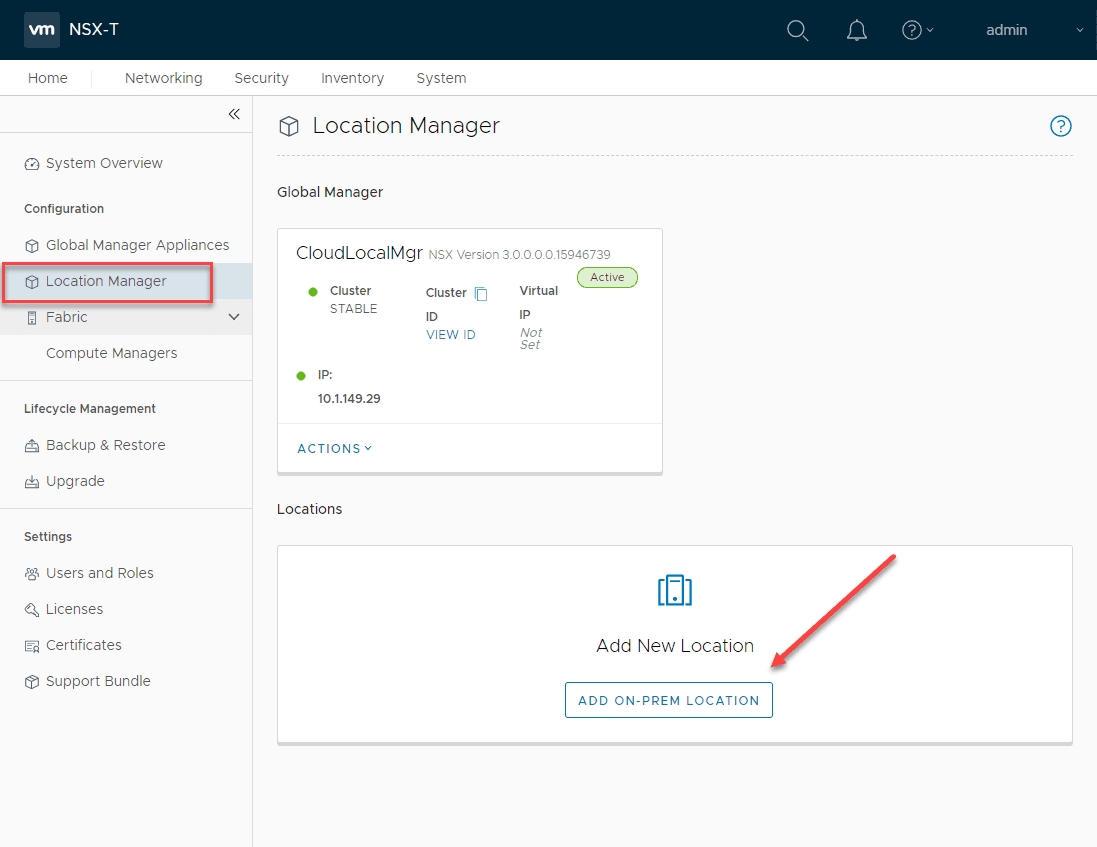Switch to the Networking tab

click(x=163, y=78)
